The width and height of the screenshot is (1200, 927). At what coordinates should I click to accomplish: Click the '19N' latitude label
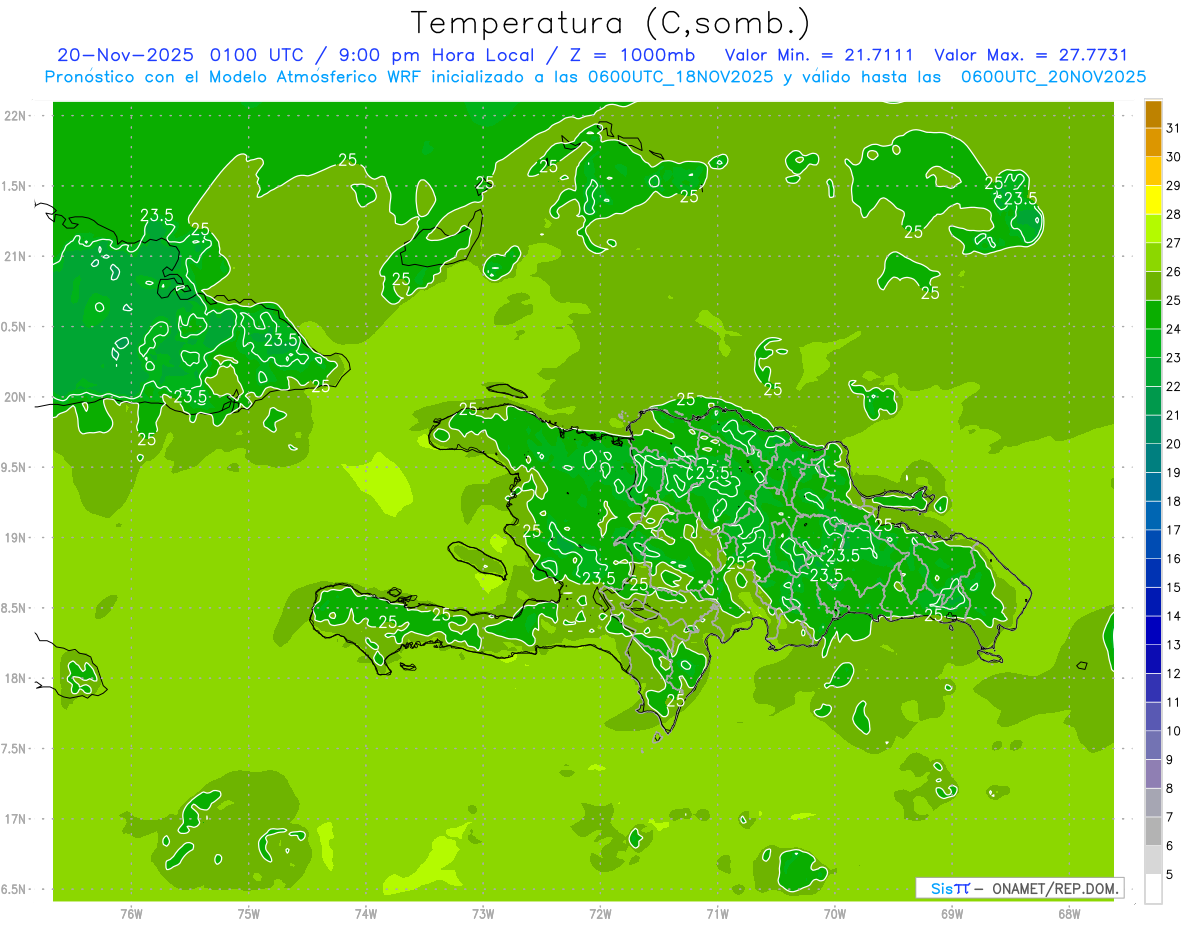(x=15, y=538)
